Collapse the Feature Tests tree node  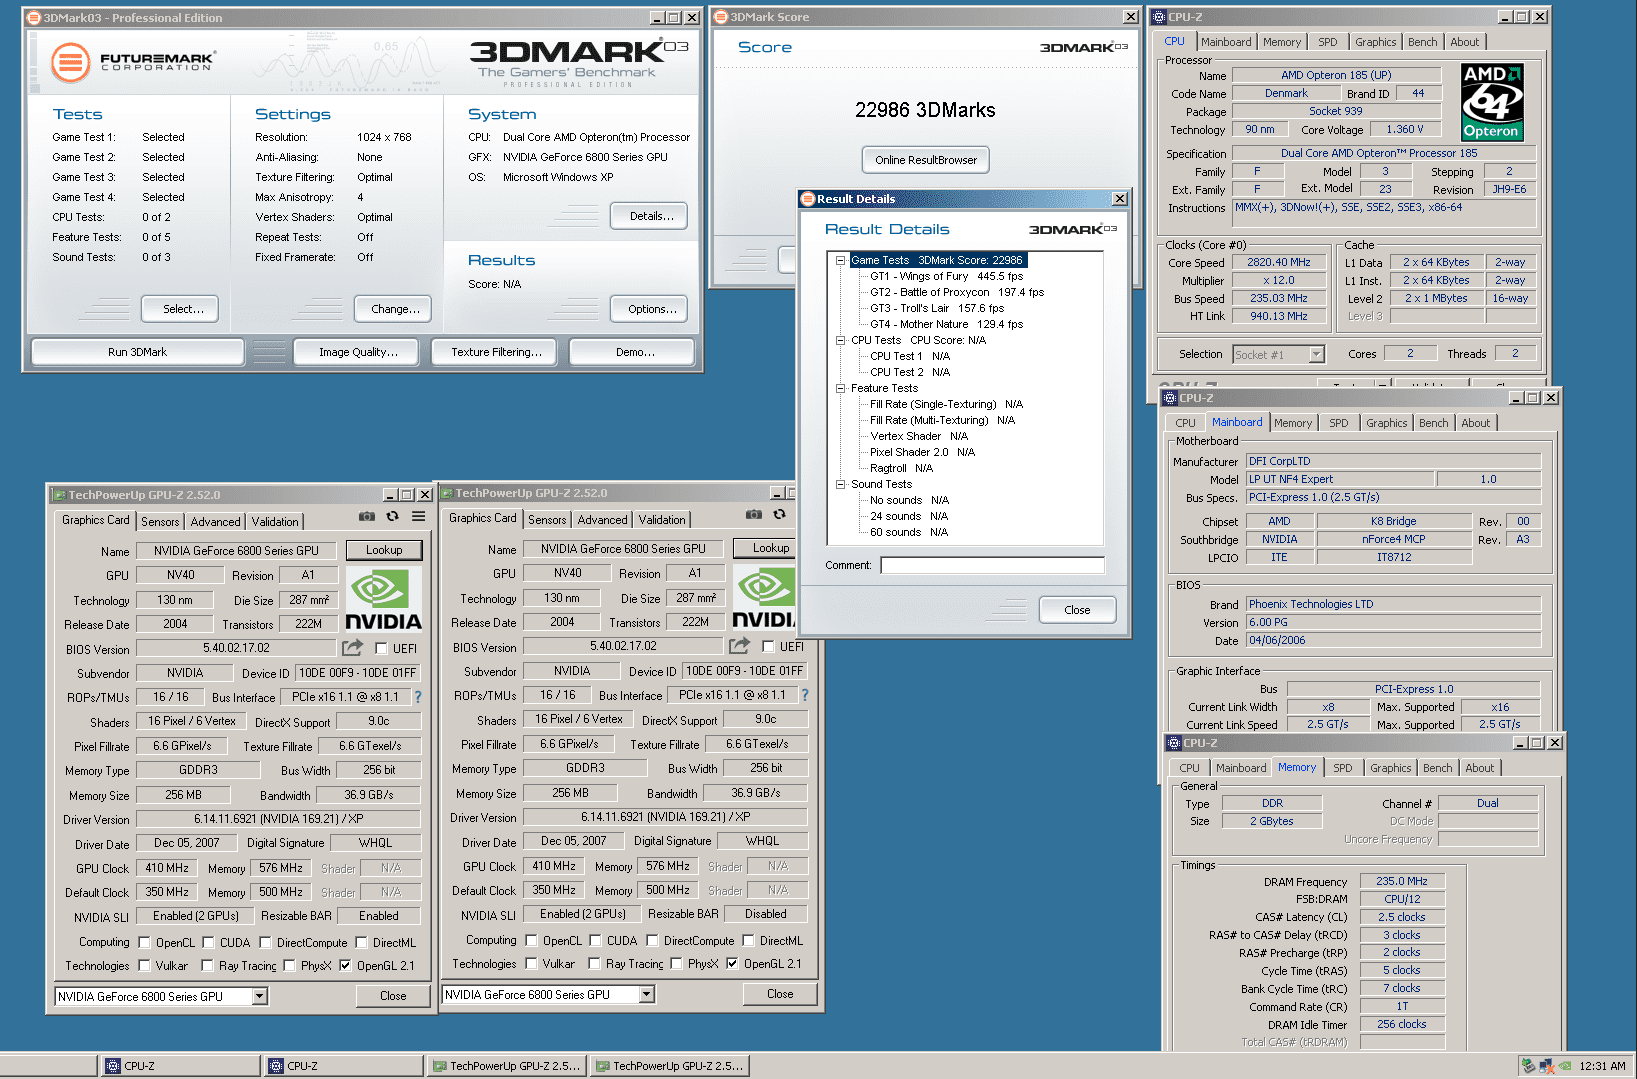(841, 388)
